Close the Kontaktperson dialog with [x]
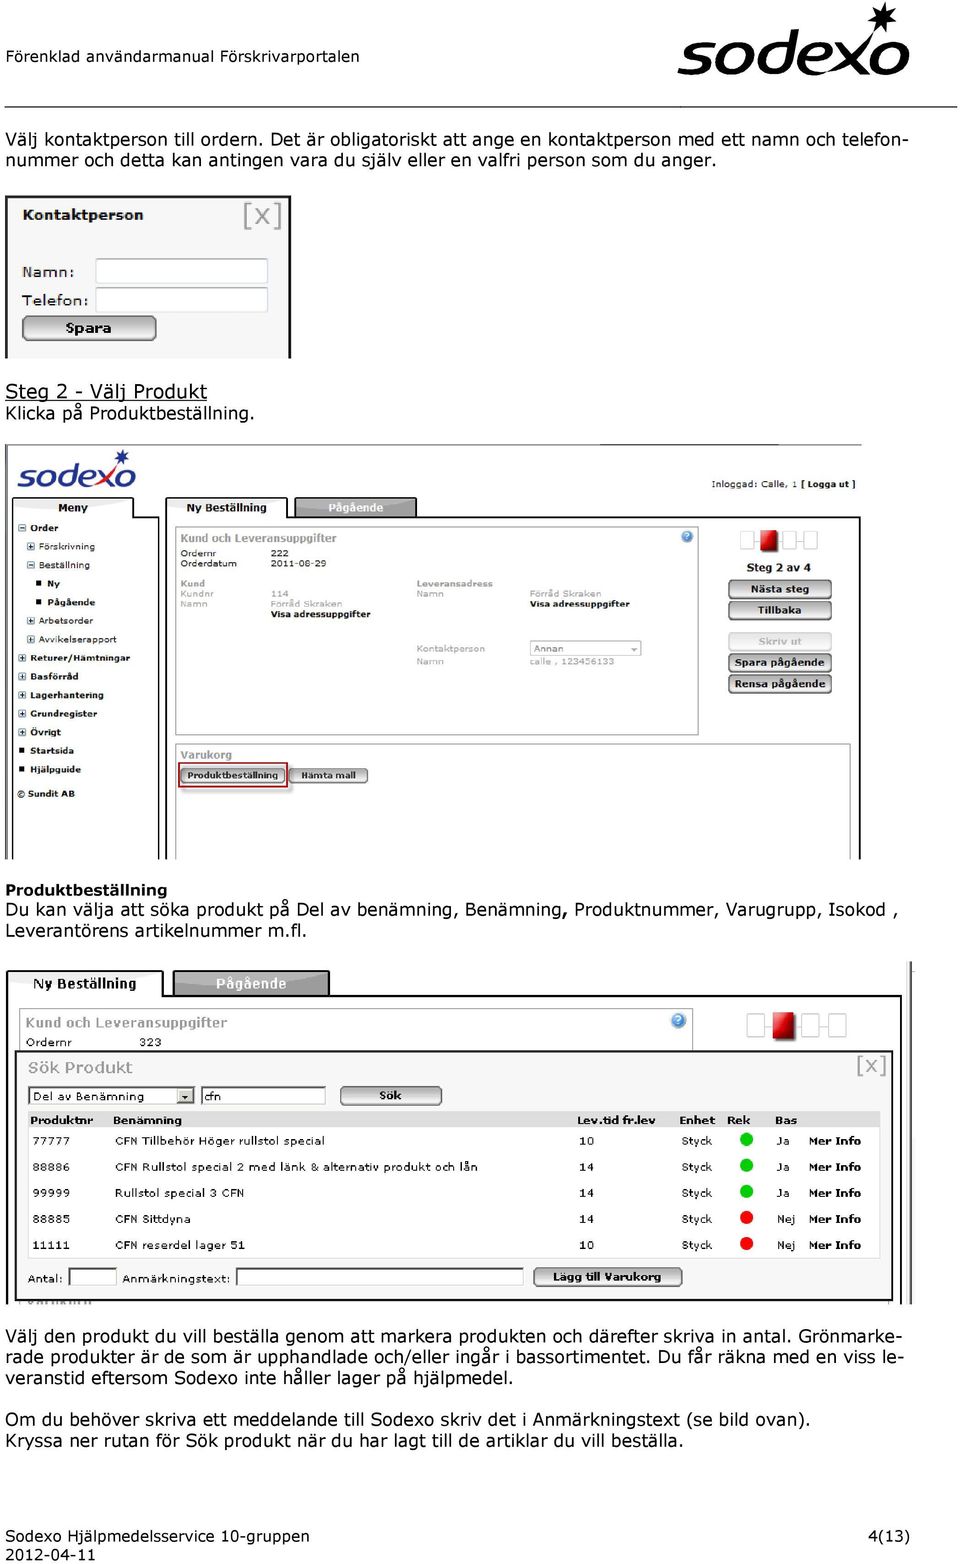Image resolution: width=960 pixels, height=1564 pixels. [x=262, y=216]
